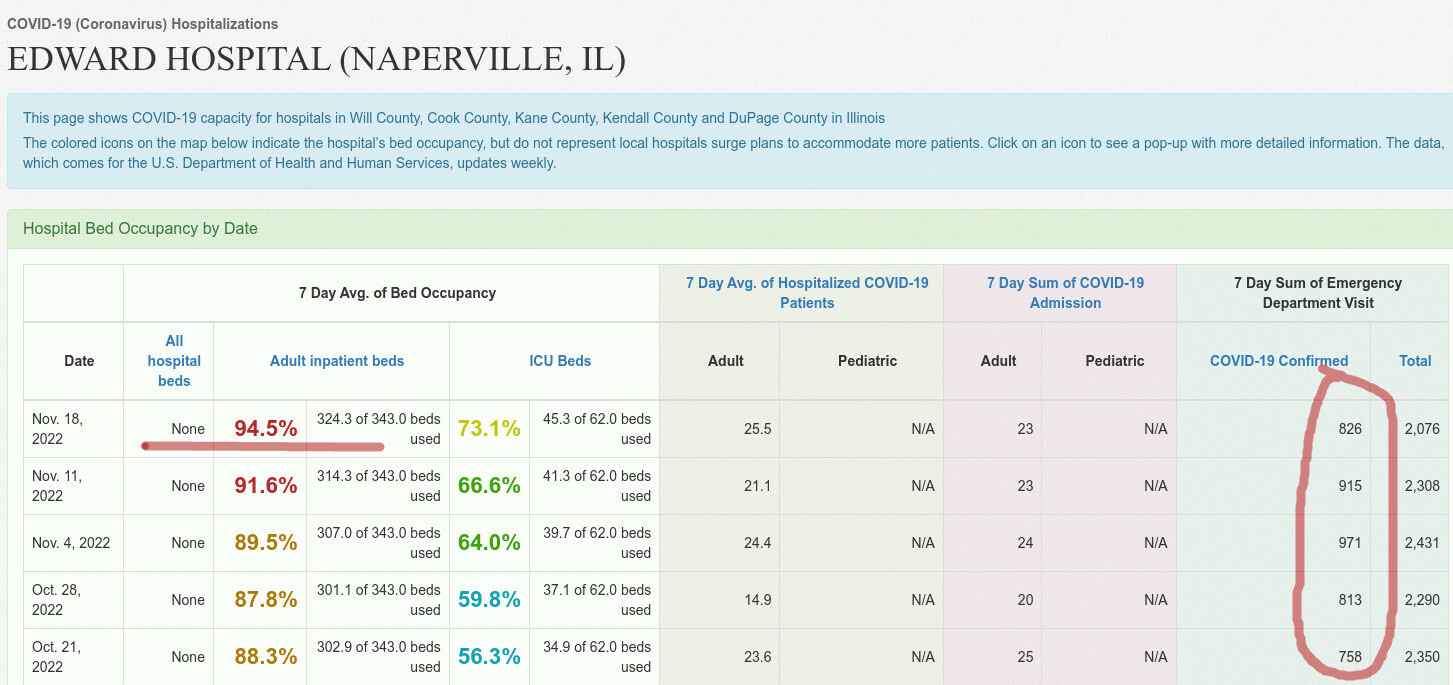Click COVID-19 confirmed visits value 758
The width and height of the screenshot is (1453, 685).
pyautogui.click(x=1350, y=657)
